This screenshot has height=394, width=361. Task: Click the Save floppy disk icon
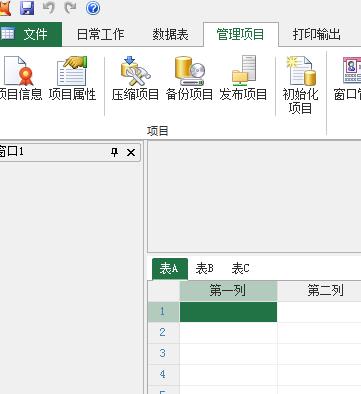pos(27,8)
